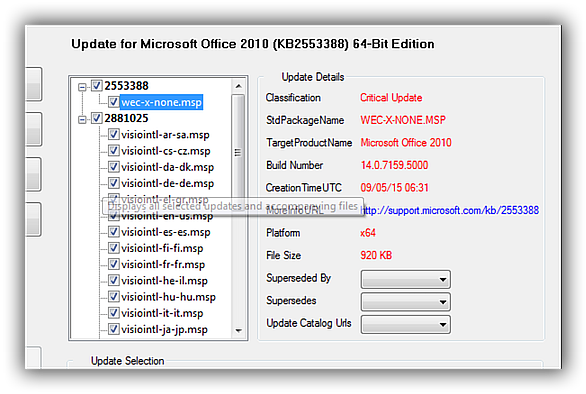Toggle the visiointl-de-de.msp checkbox

point(114,183)
